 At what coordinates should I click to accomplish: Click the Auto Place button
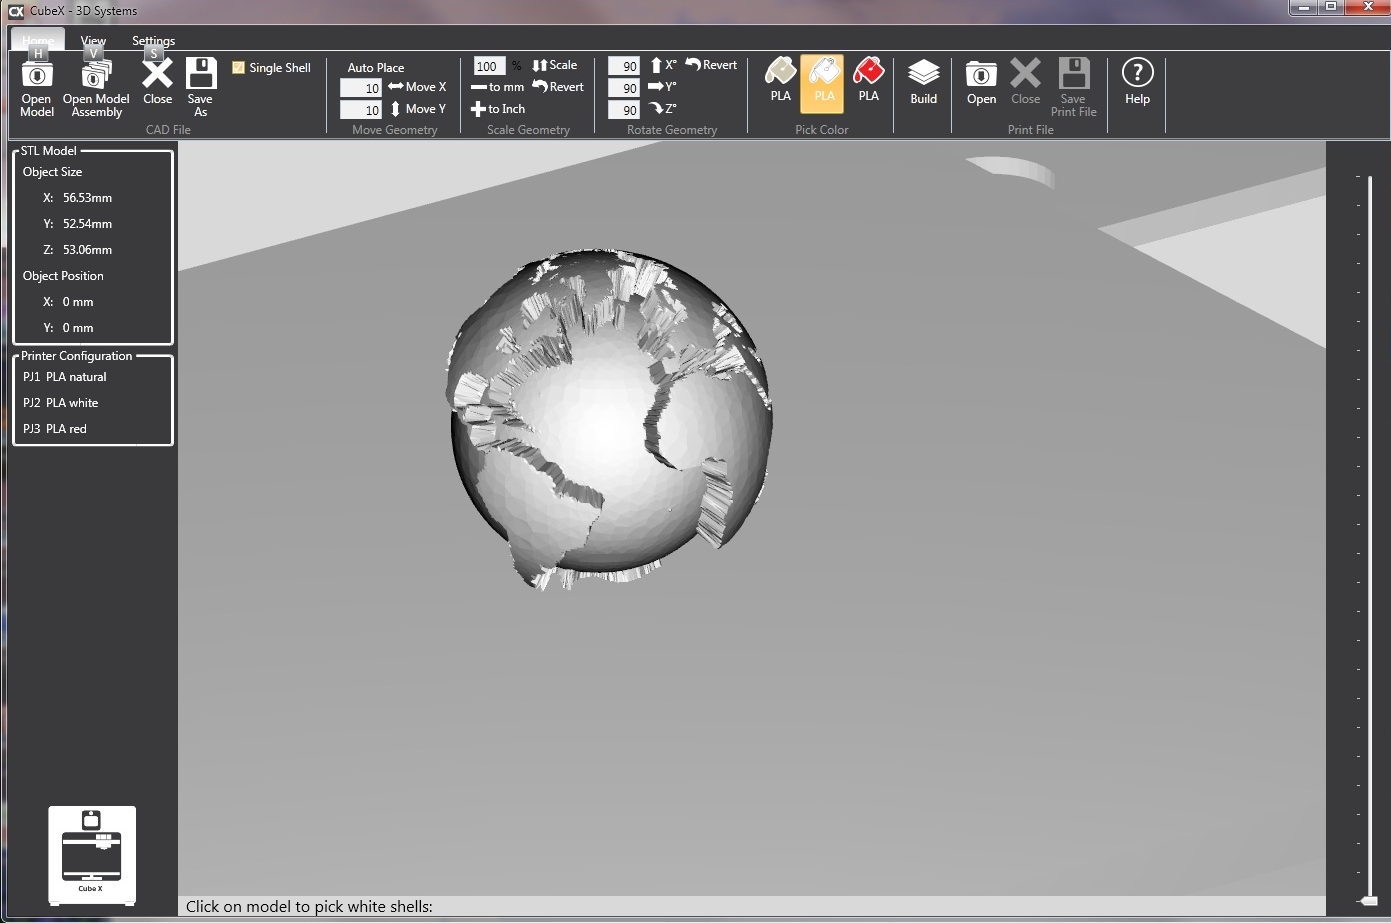[x=376, y=67]
